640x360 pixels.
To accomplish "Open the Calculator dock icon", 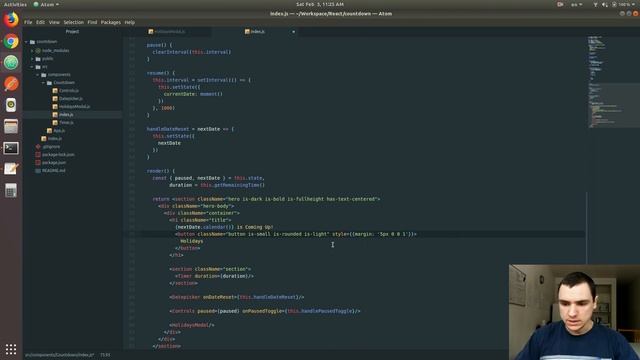I will (x=11, y=190).
